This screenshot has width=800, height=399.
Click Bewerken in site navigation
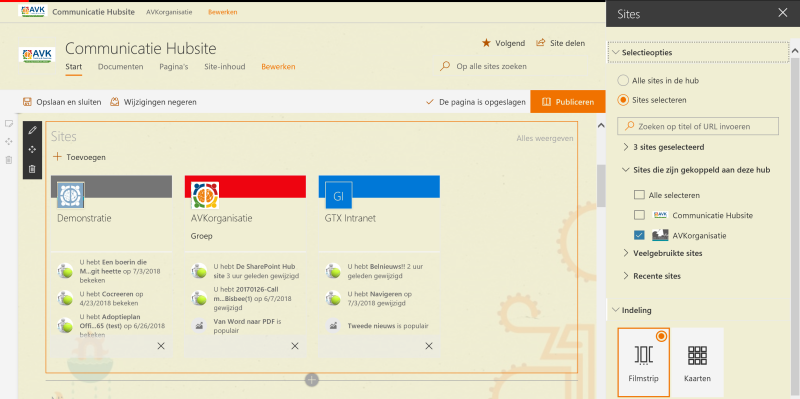tap(278, 67)
